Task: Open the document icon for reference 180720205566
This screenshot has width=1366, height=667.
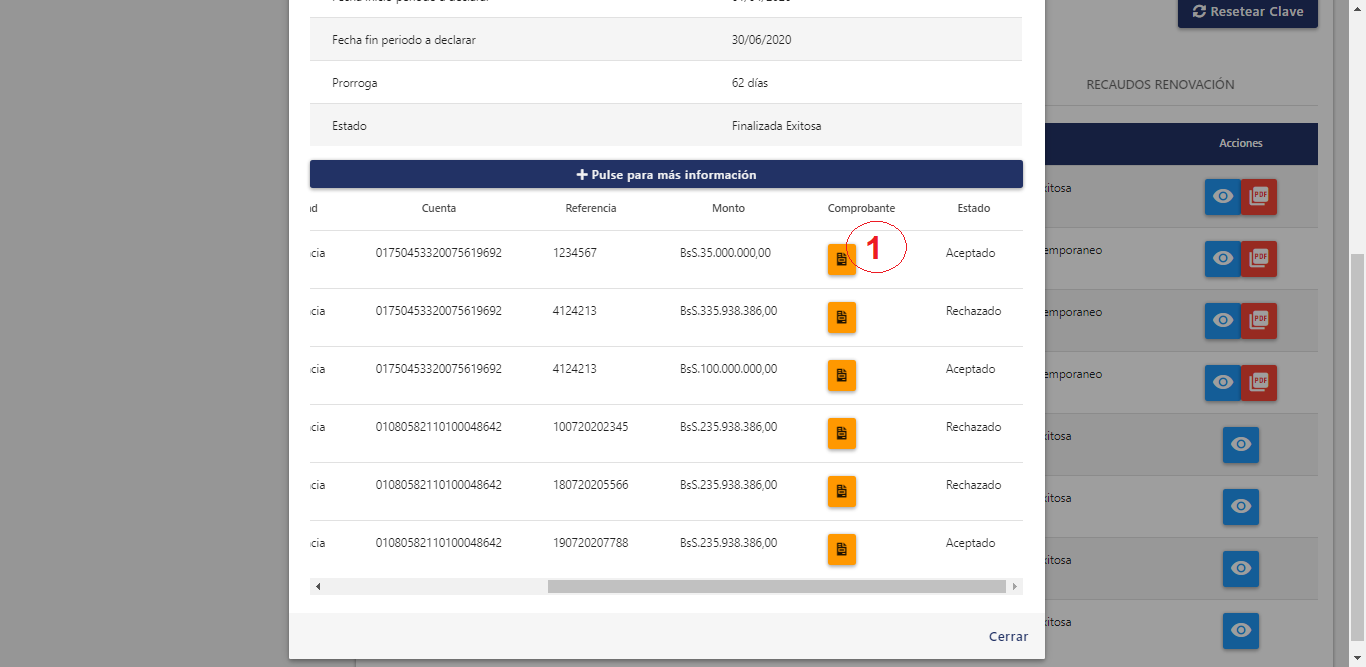Action: click(x=841, y=491)
